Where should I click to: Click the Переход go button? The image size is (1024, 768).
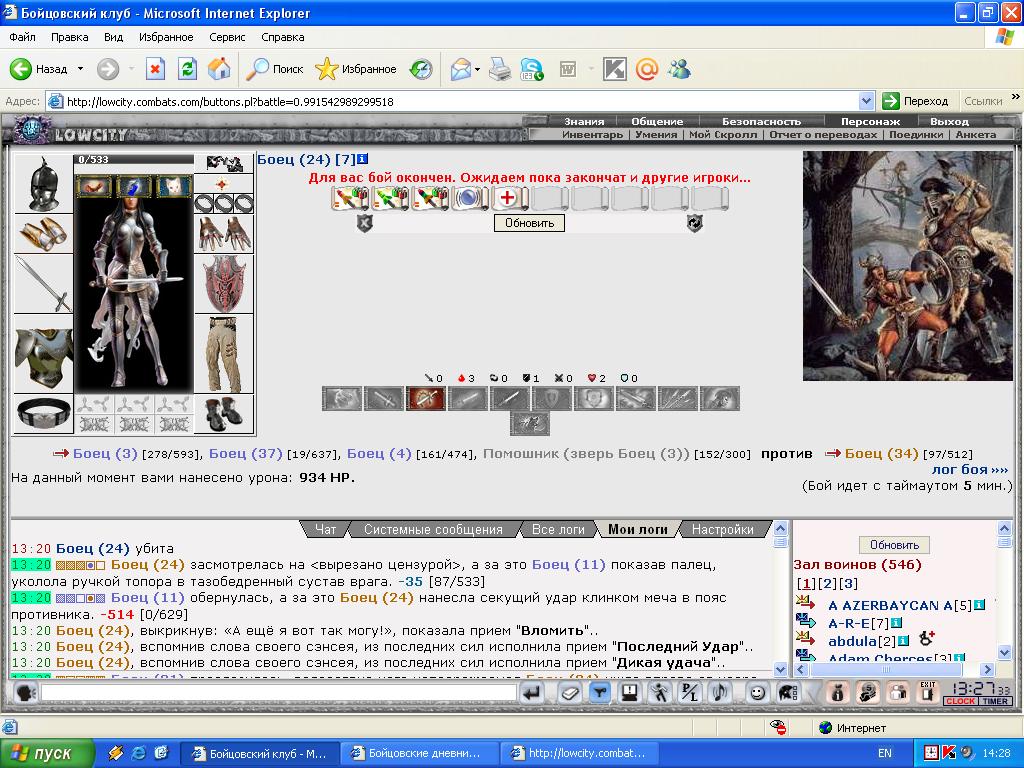point(916,101)
